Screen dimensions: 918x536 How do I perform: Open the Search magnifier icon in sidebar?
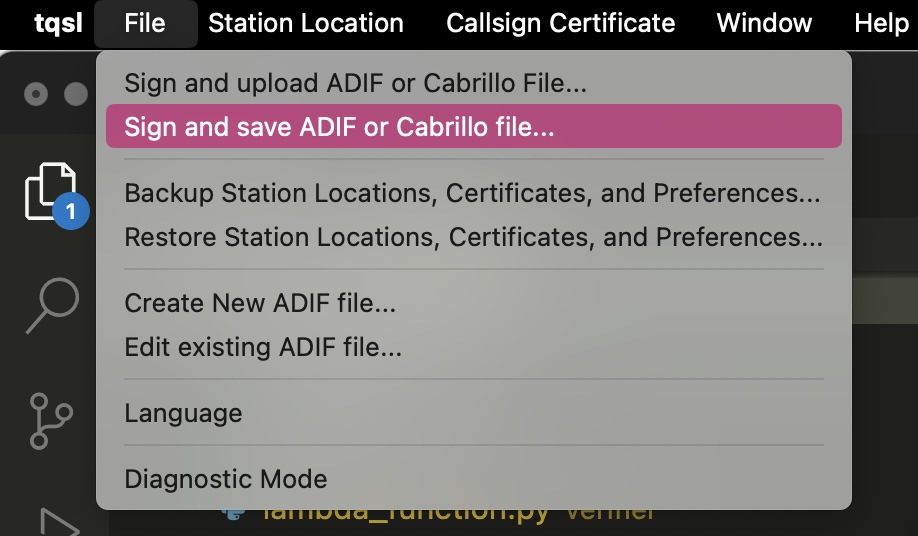[53, 305]
